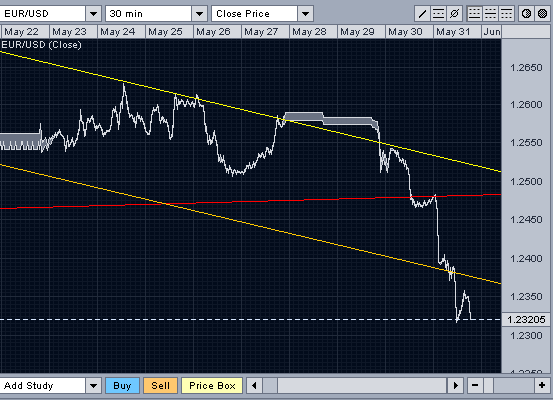Viewport: 553px width, 400px height.
Task: Click the May 26 date header
Action: (217, 32)
